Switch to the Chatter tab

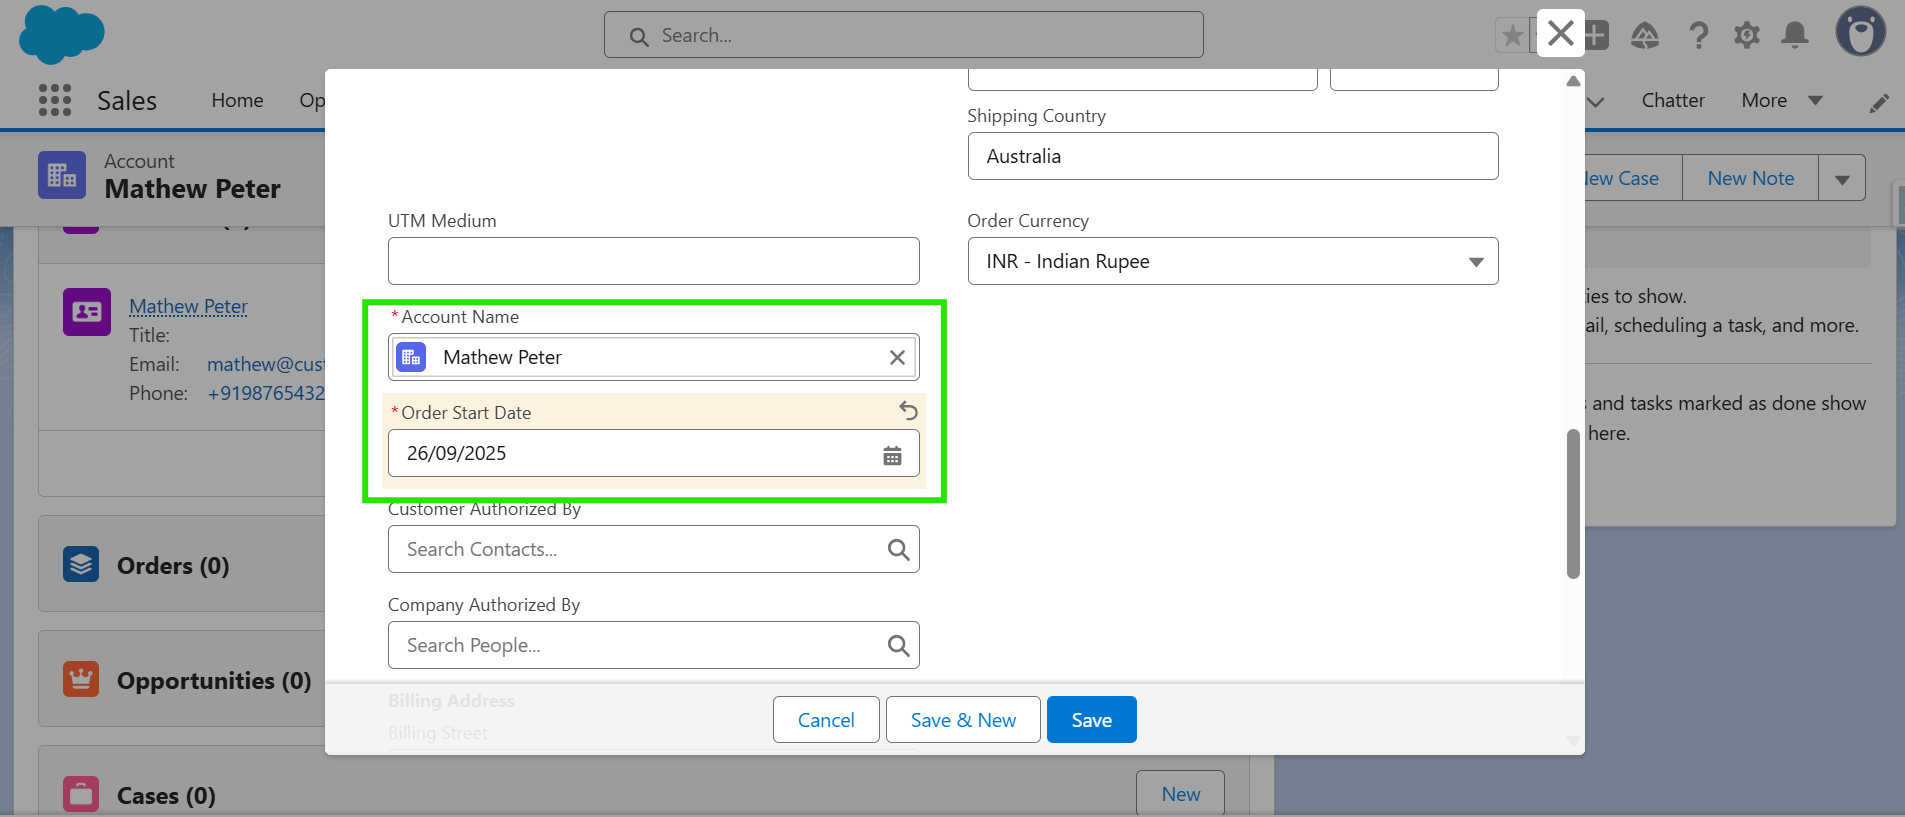coord(1672,100)
